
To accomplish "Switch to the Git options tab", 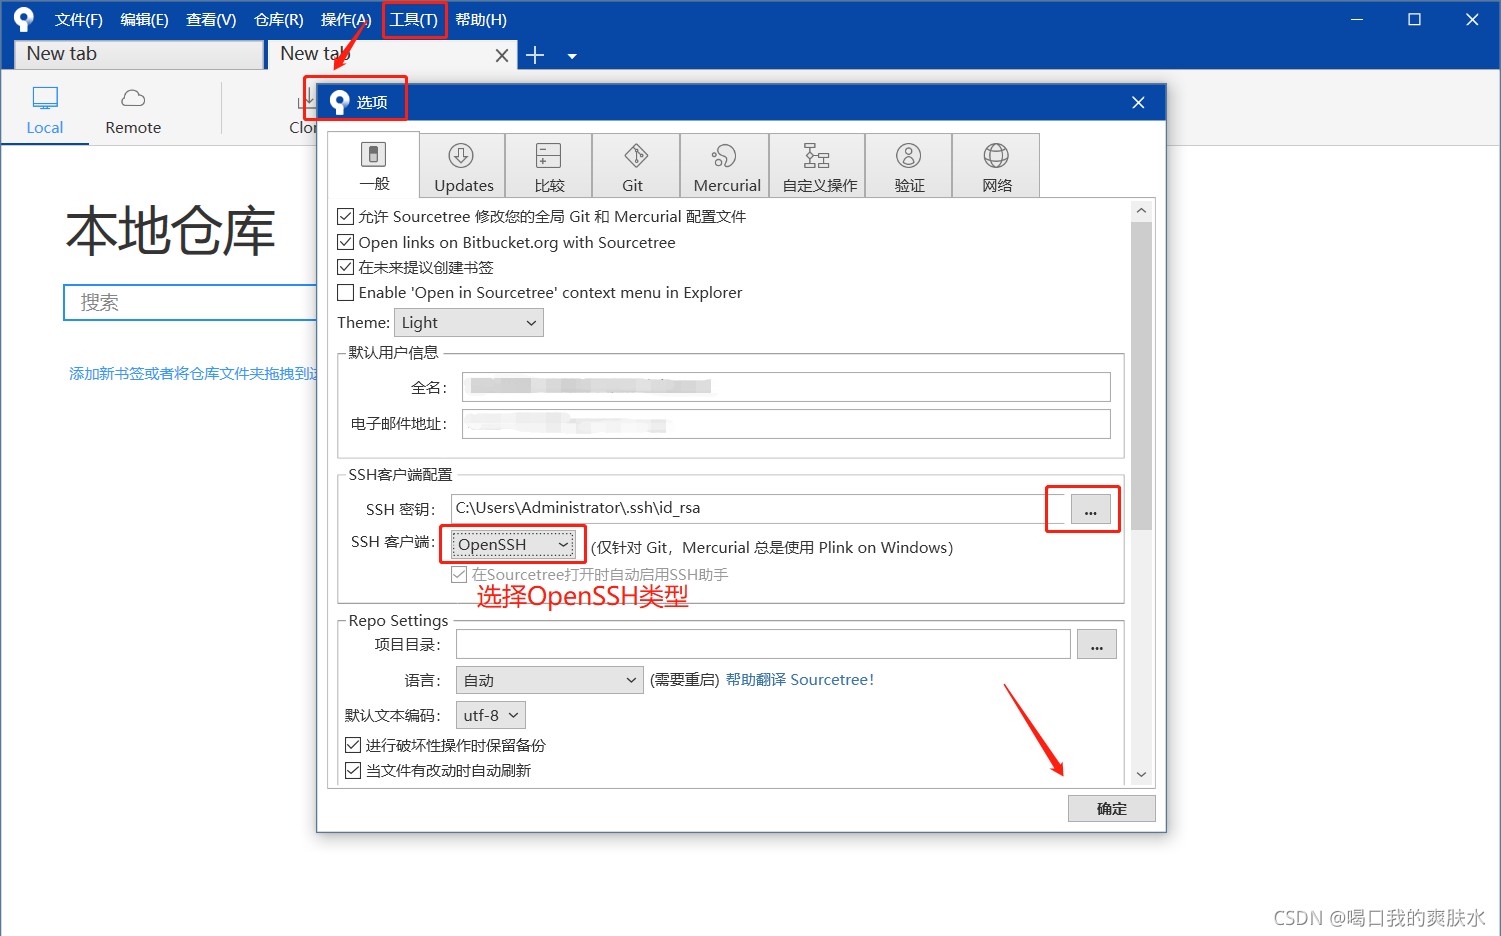I will (635, 166).
